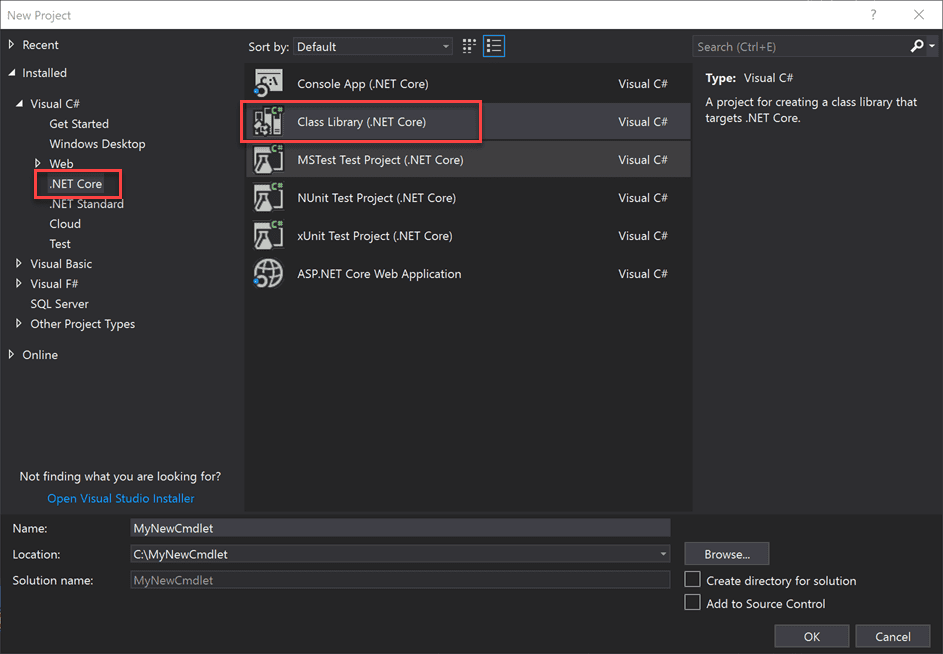Close the New Project dialog
Screen dimensions: 943x654
point(918,15)
